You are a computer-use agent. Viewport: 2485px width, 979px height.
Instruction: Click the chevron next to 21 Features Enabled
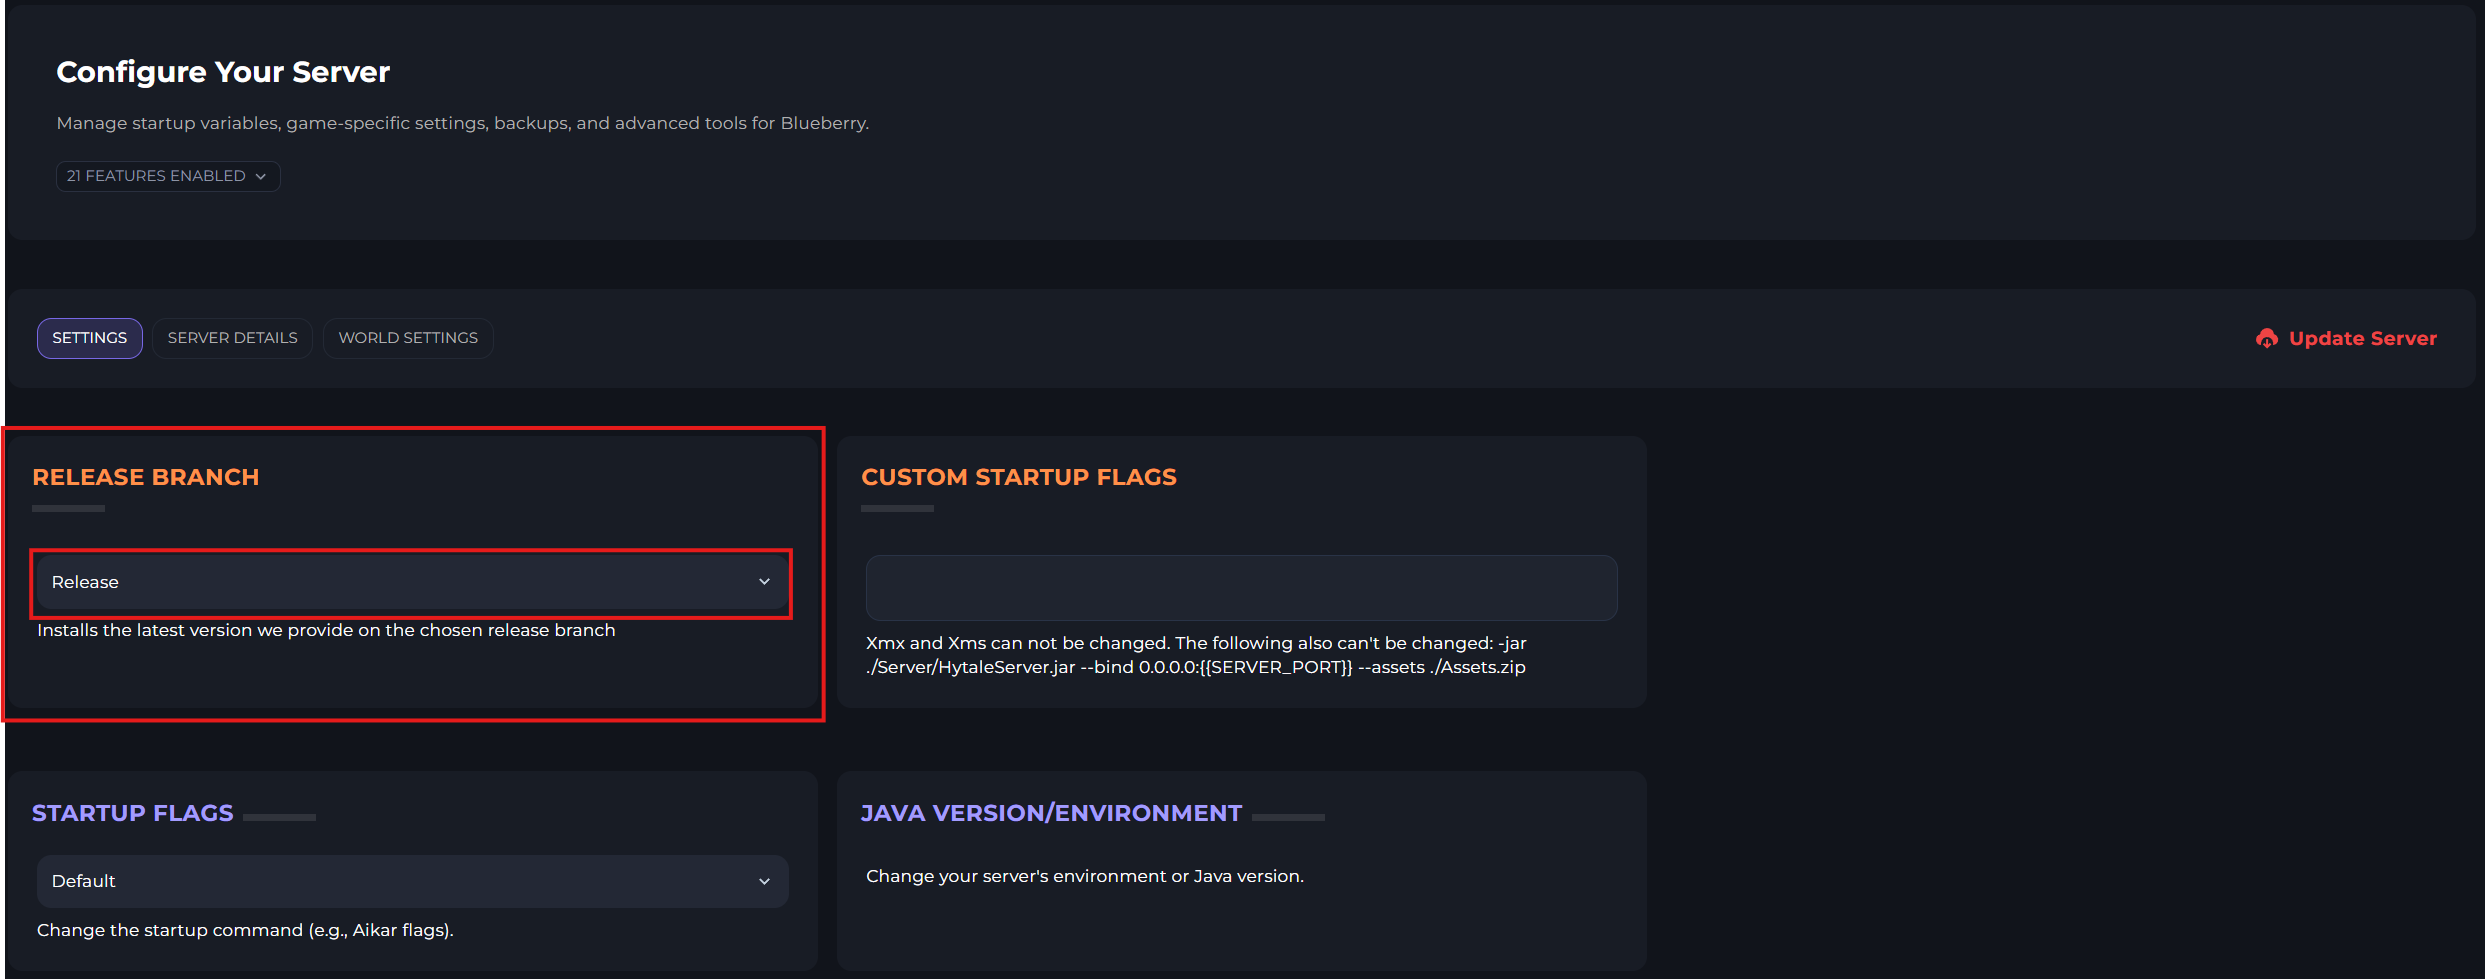pos(261,177)
